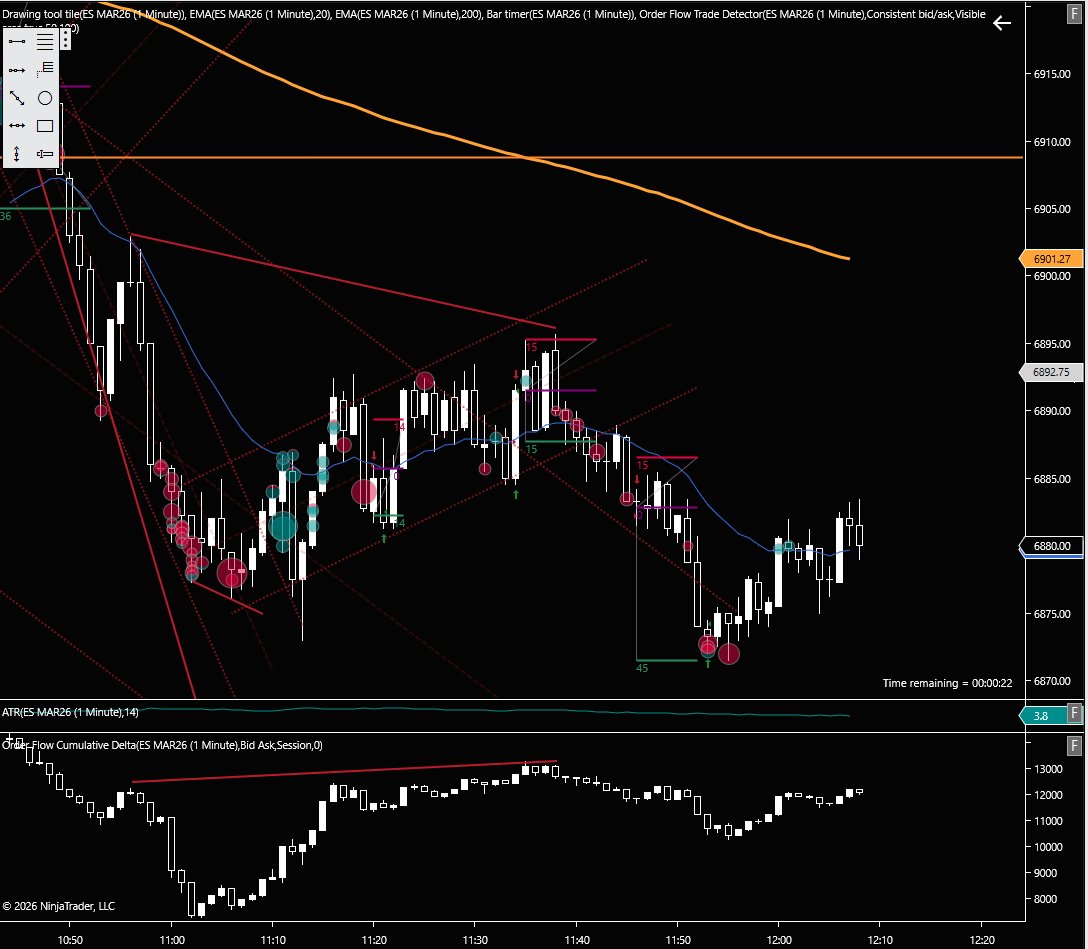Click the teal 3.8 ATR value marker
The height and width of the screenshot is (949, 1088).
[1042, 715]
